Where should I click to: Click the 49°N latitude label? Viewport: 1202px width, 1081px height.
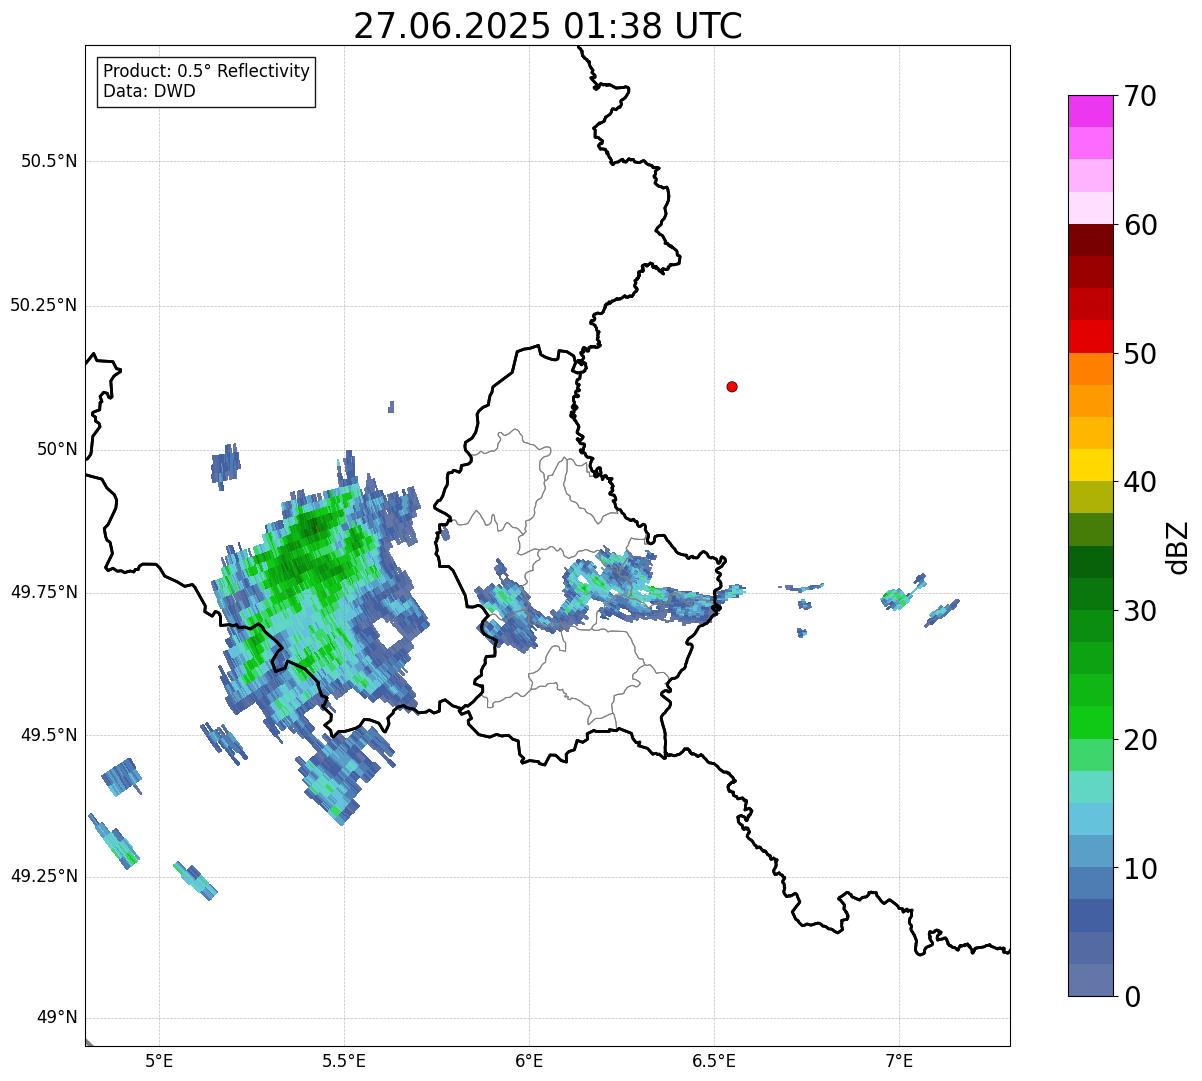(57, 1018)
